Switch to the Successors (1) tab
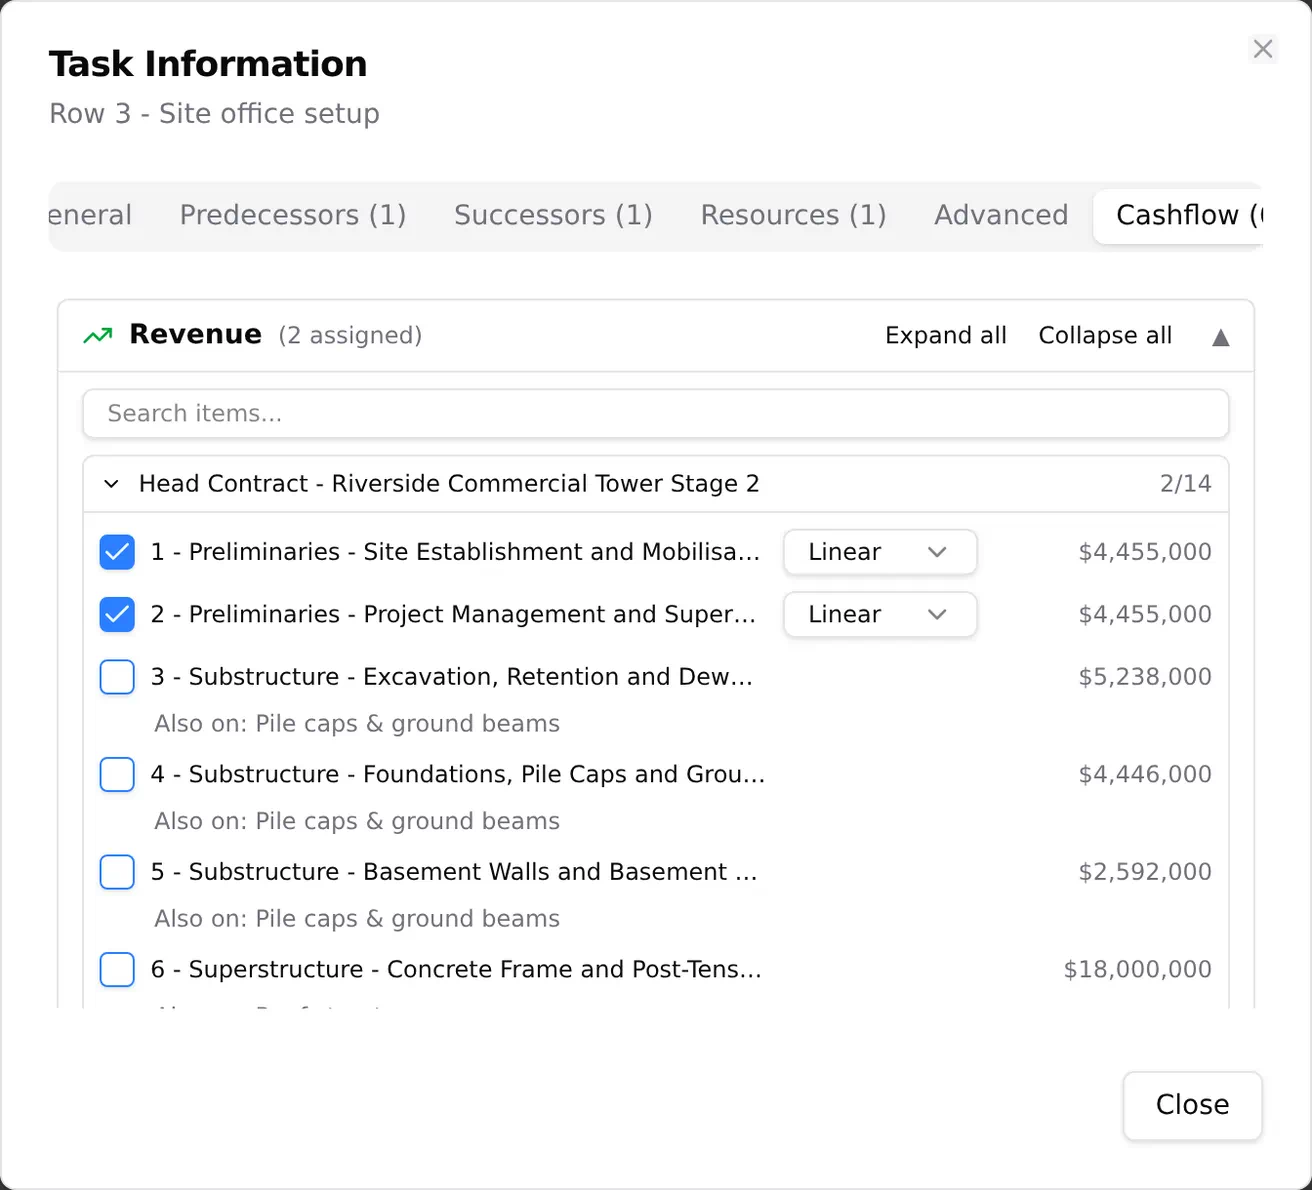This screenshot has width=1312, height=1190. point(553,216)
